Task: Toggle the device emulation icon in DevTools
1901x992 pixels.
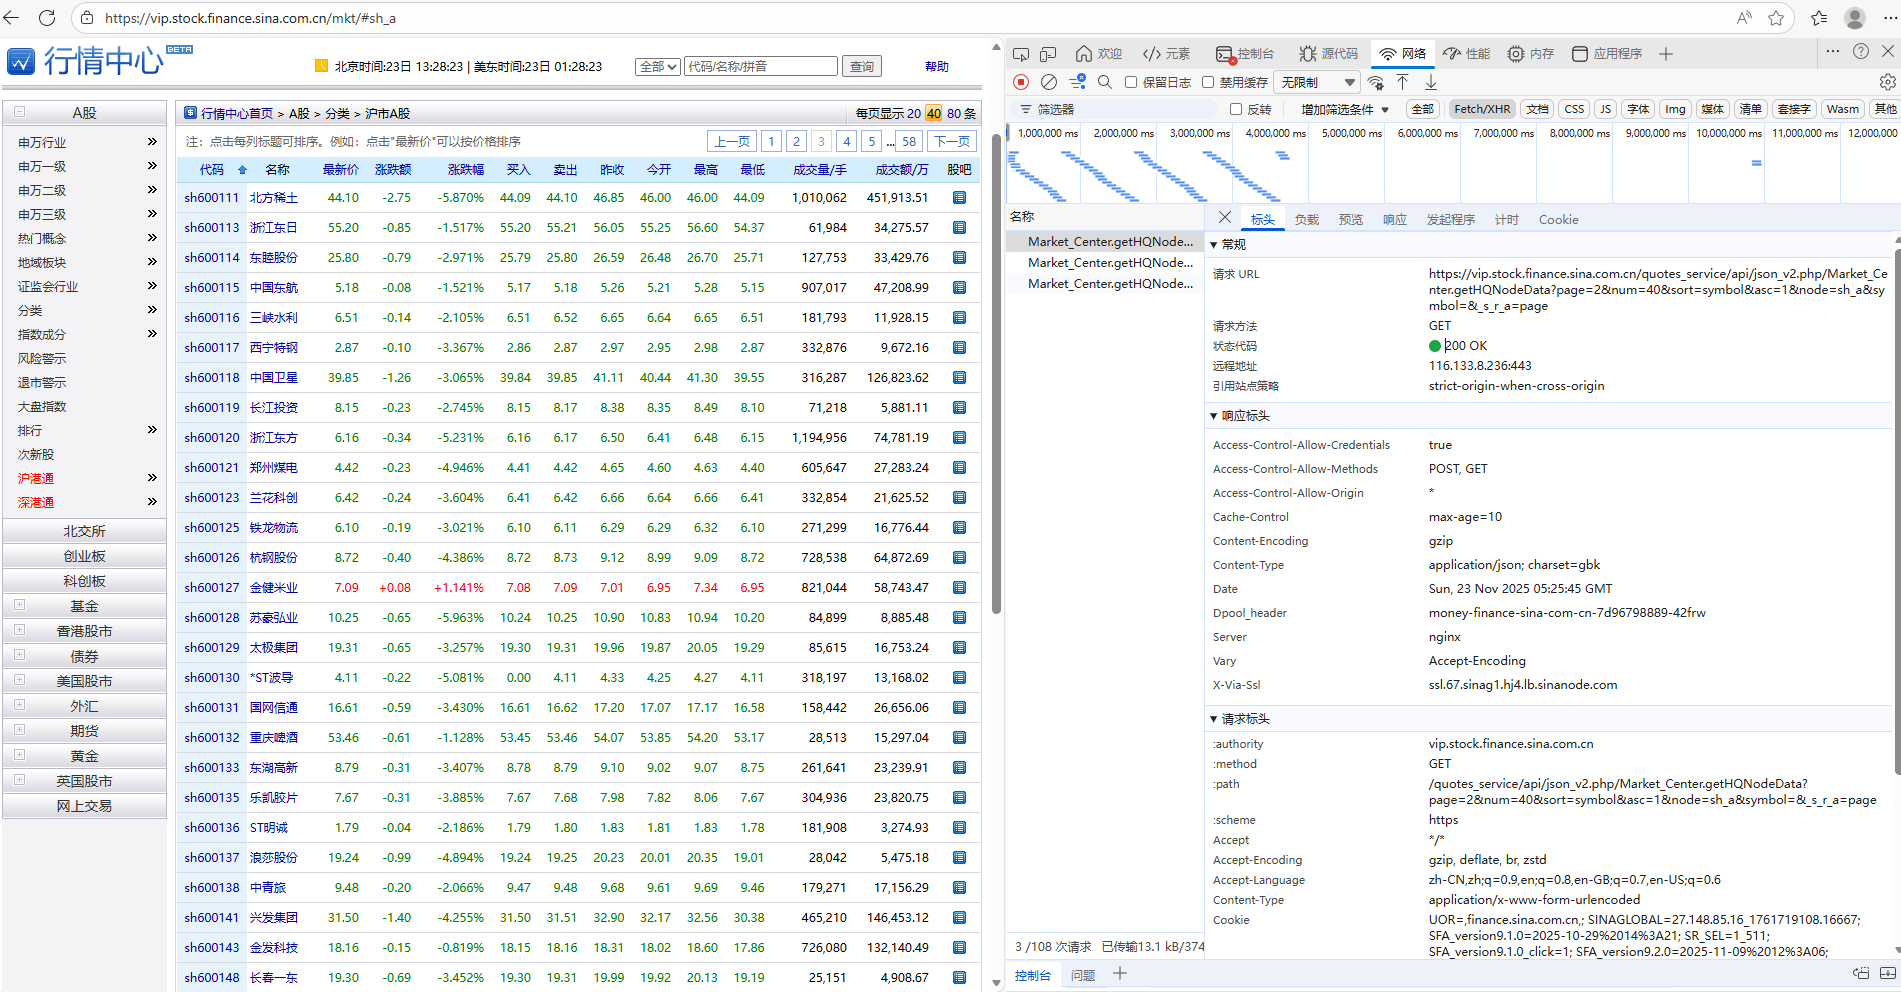Action: point(1048,54)
